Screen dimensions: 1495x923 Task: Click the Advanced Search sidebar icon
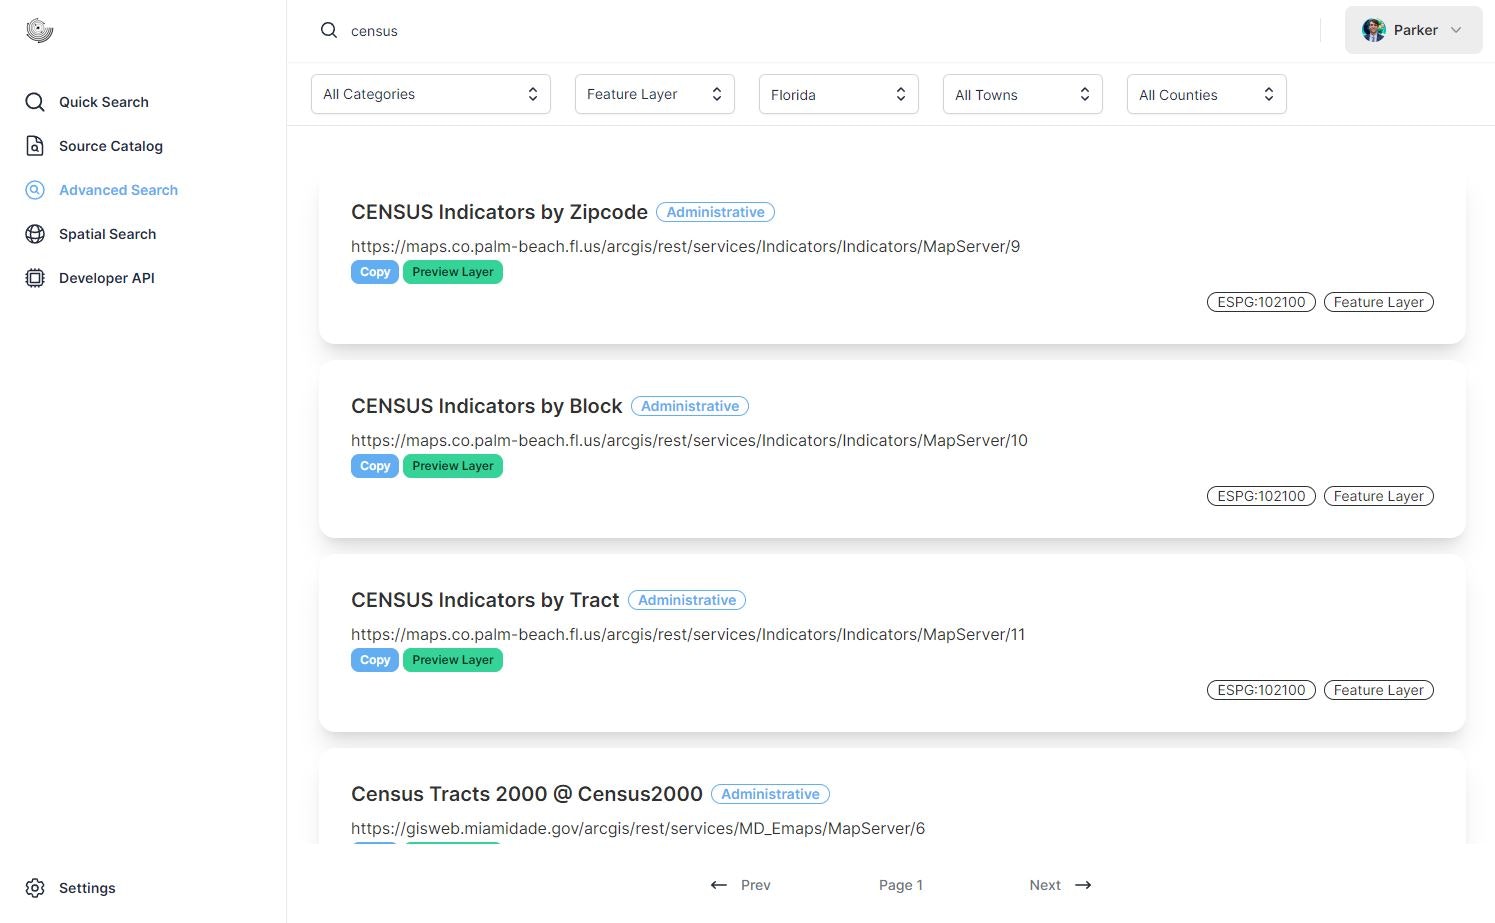(35, 190)
